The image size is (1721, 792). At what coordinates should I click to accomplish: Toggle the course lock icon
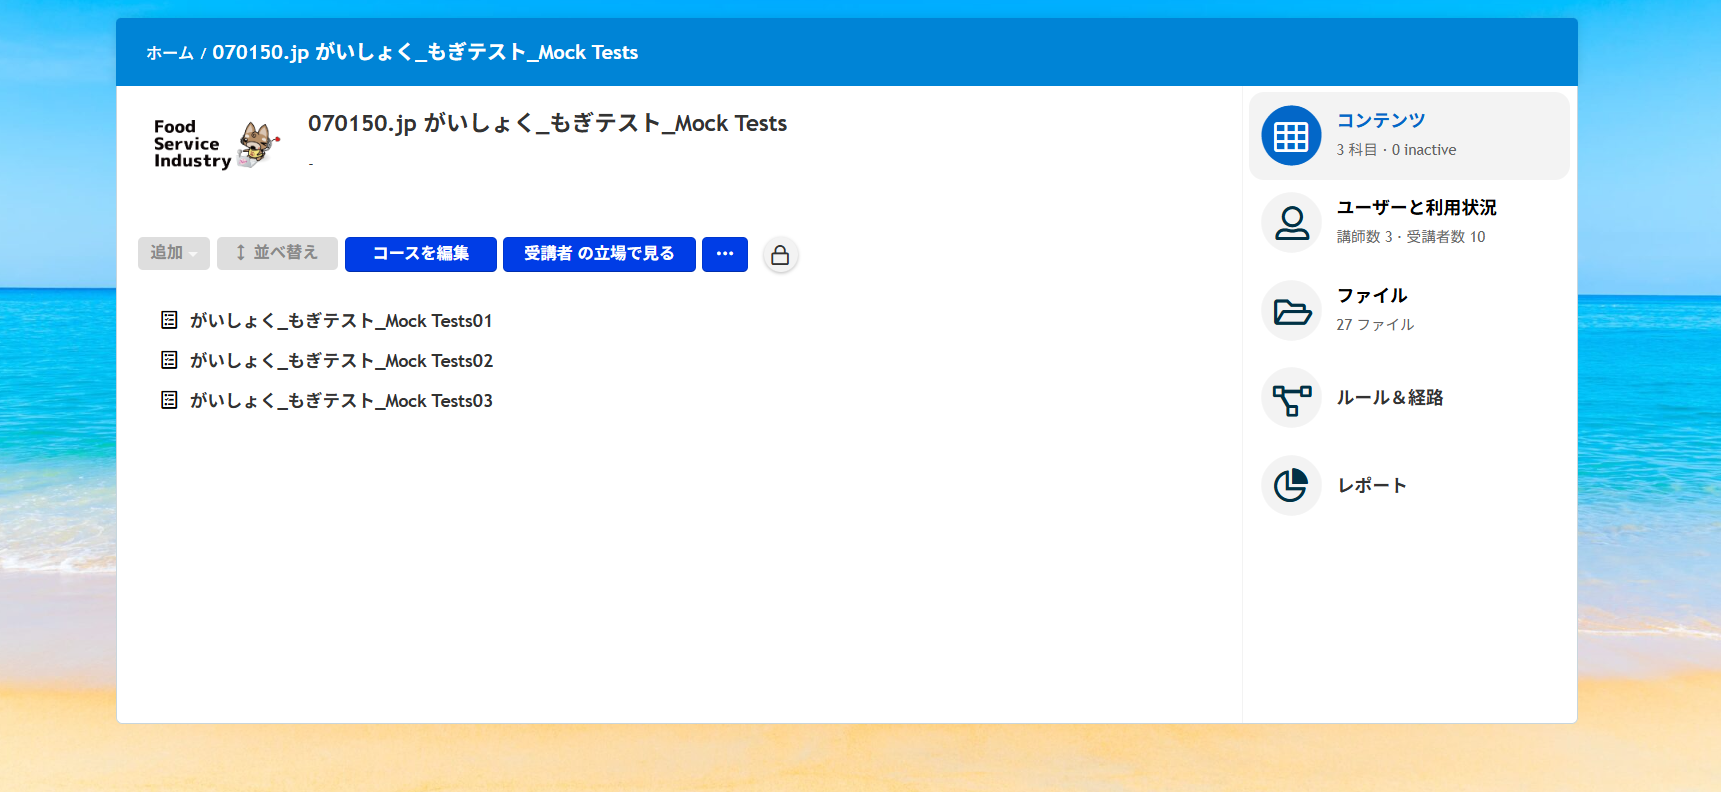(780, 255)
